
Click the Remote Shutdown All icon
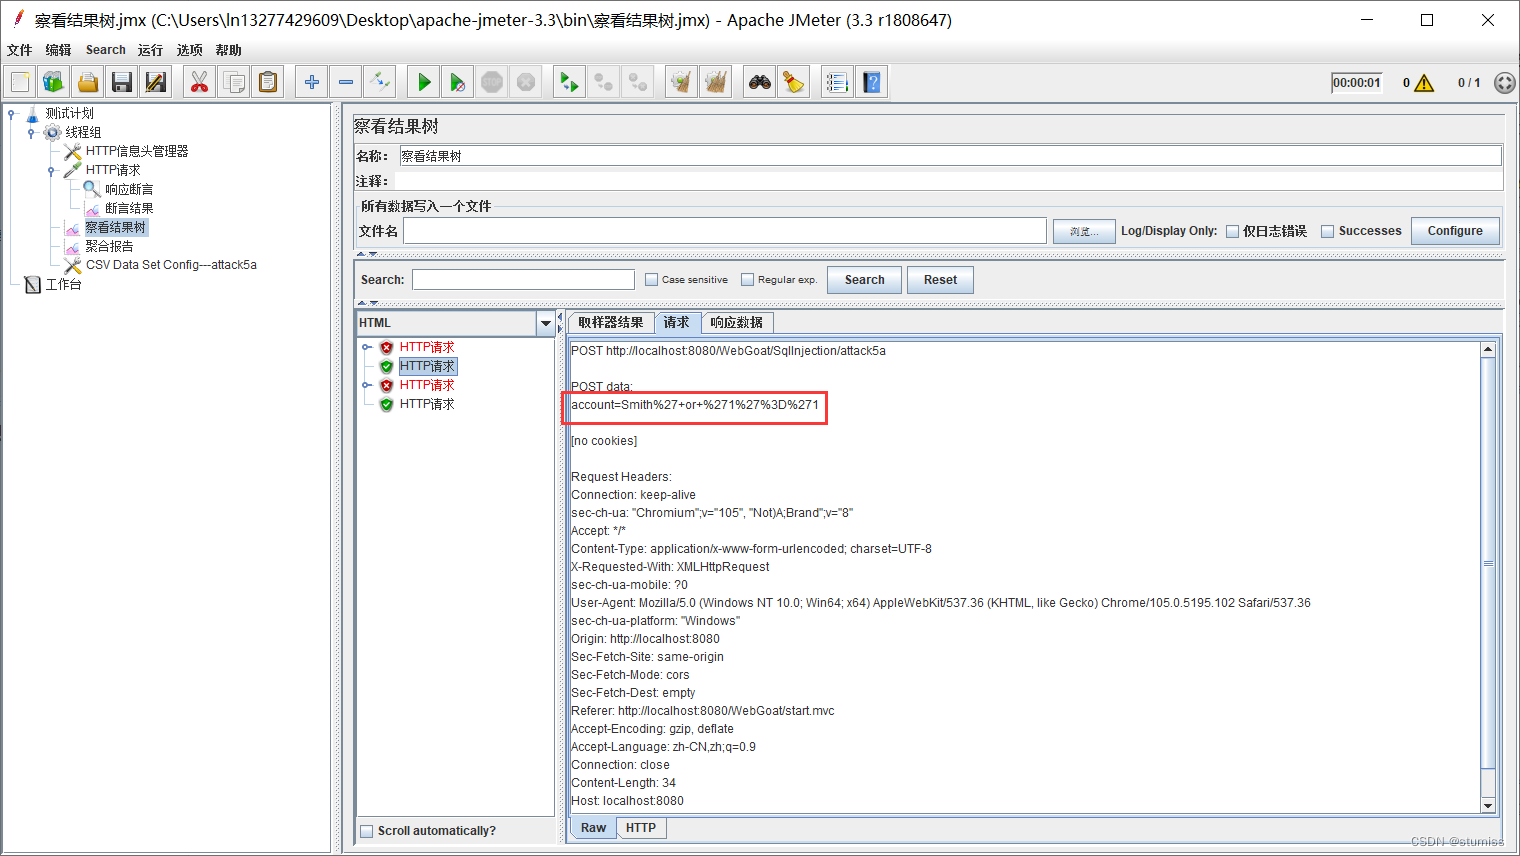(x=638, y=82)
